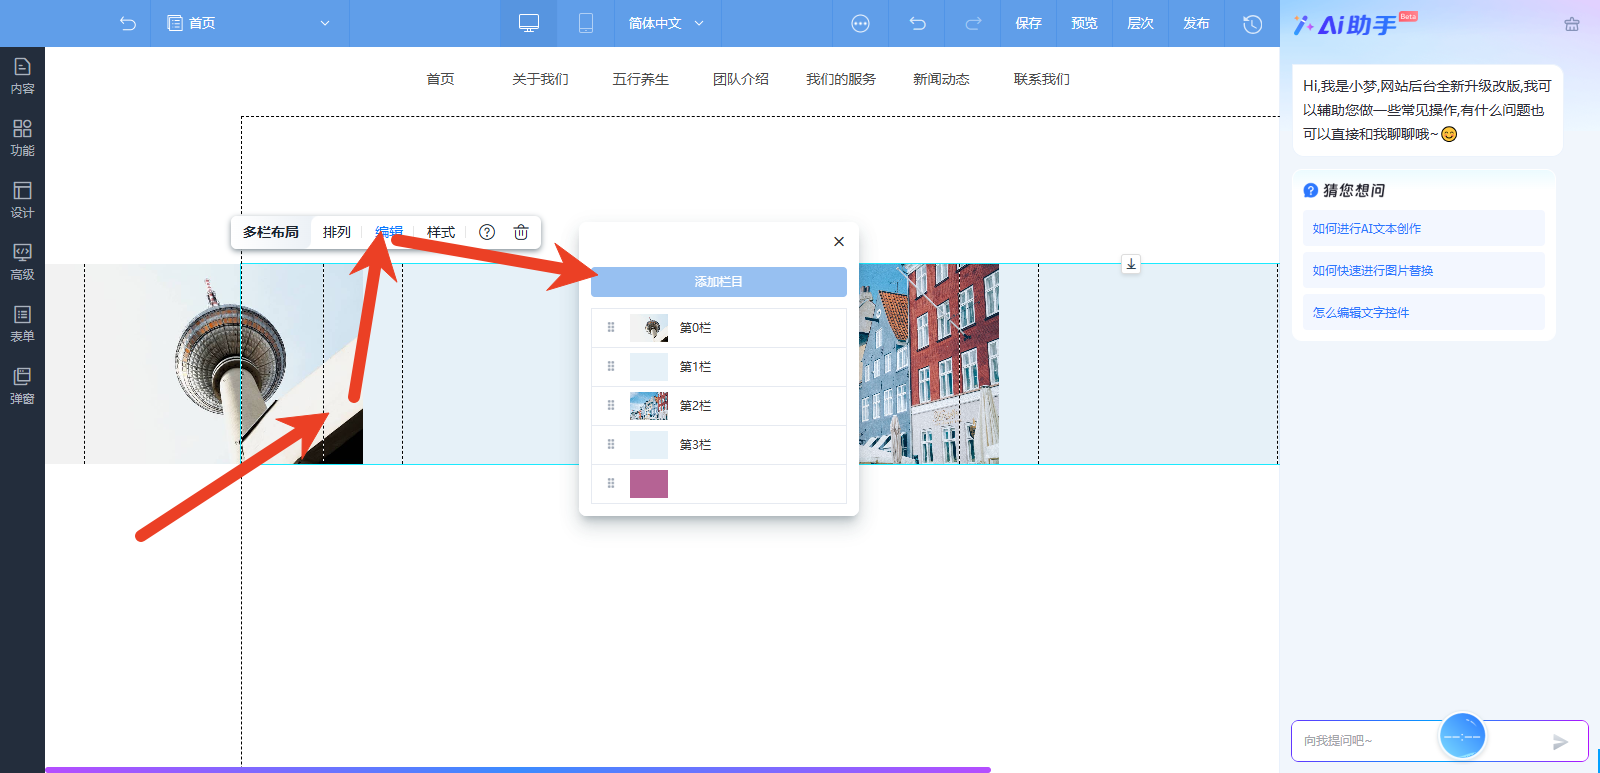Open 五行养生 in site navigation
The width and height of the screenshot is (1600, 773).
pyautogui.click(x=640, y=79)
